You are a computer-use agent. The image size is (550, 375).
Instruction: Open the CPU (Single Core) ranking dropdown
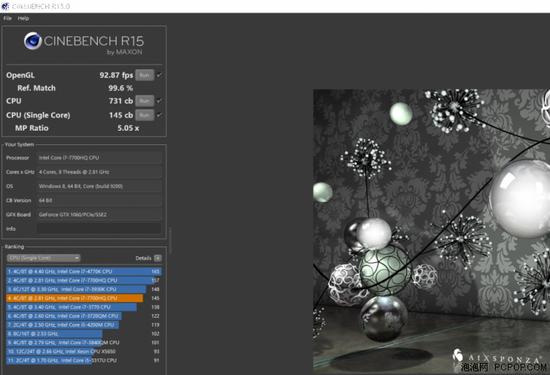(43, 258)
